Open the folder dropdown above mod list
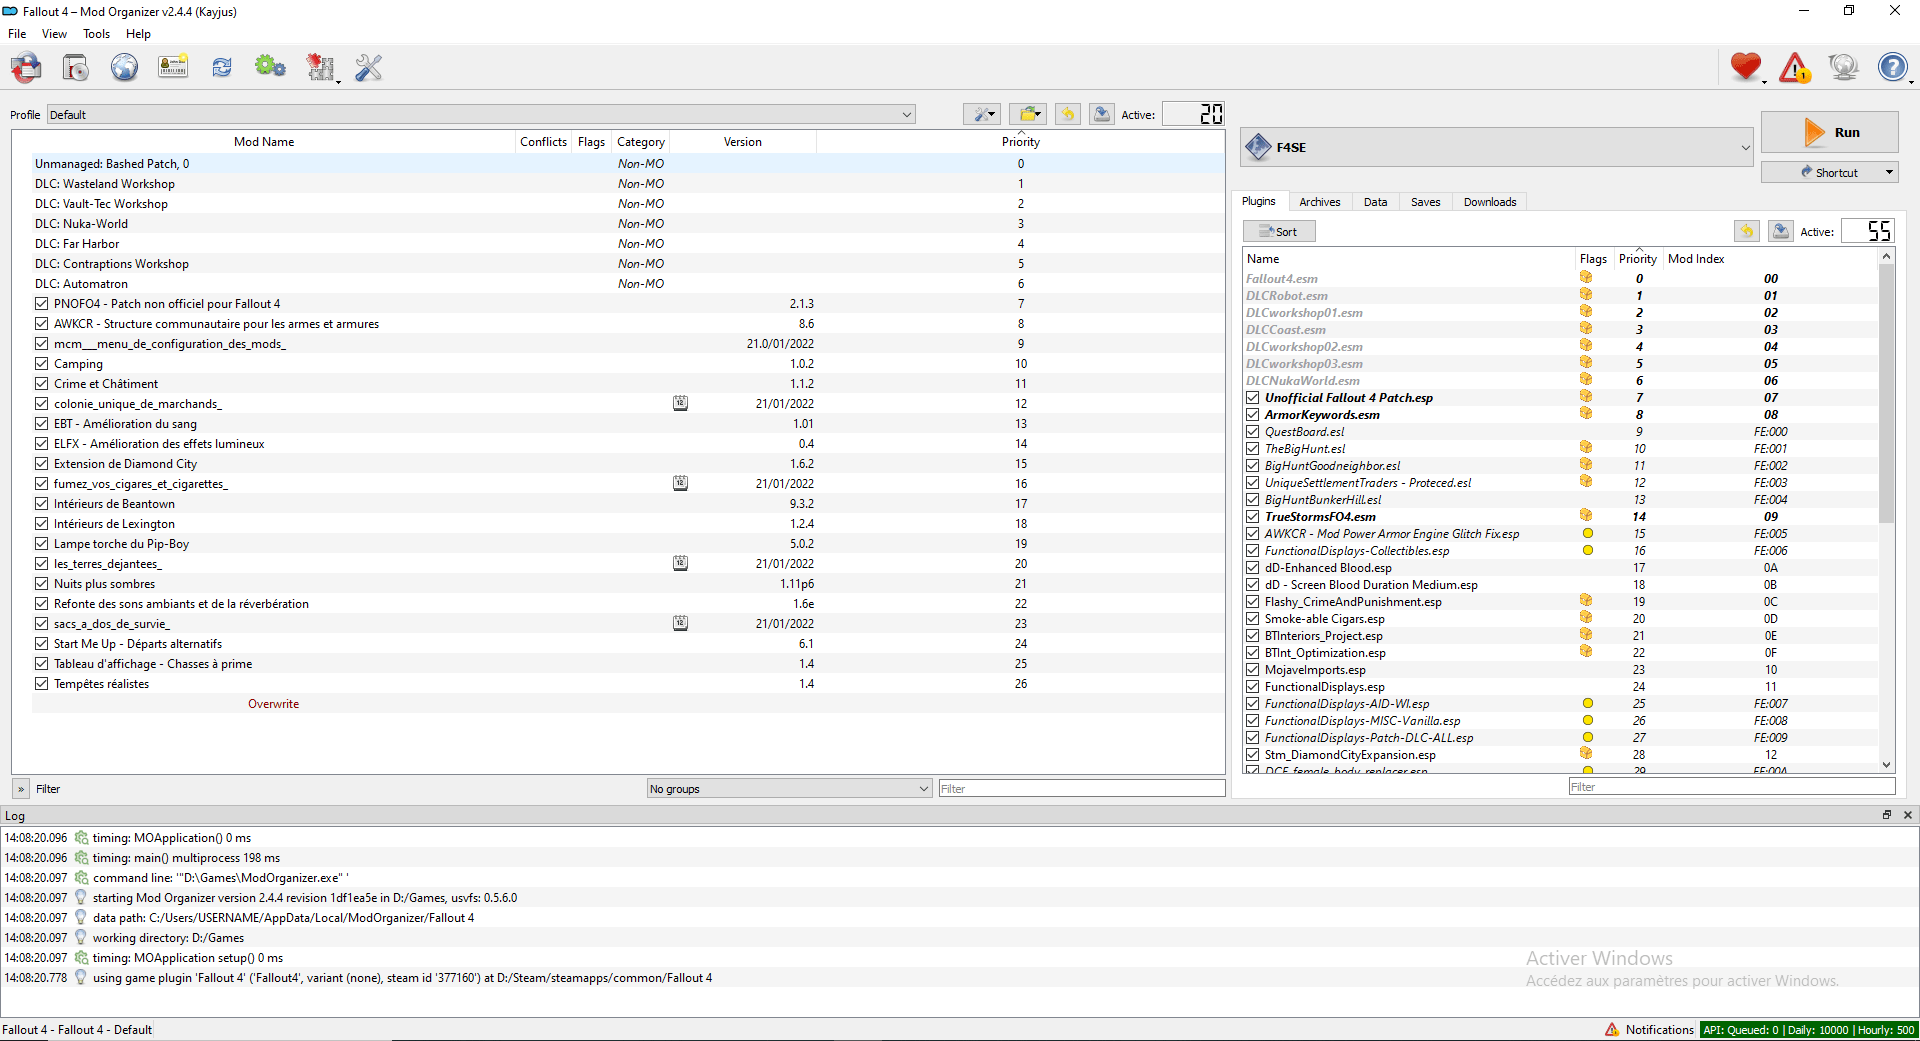The image size is (1920, 1041). 1027,114
